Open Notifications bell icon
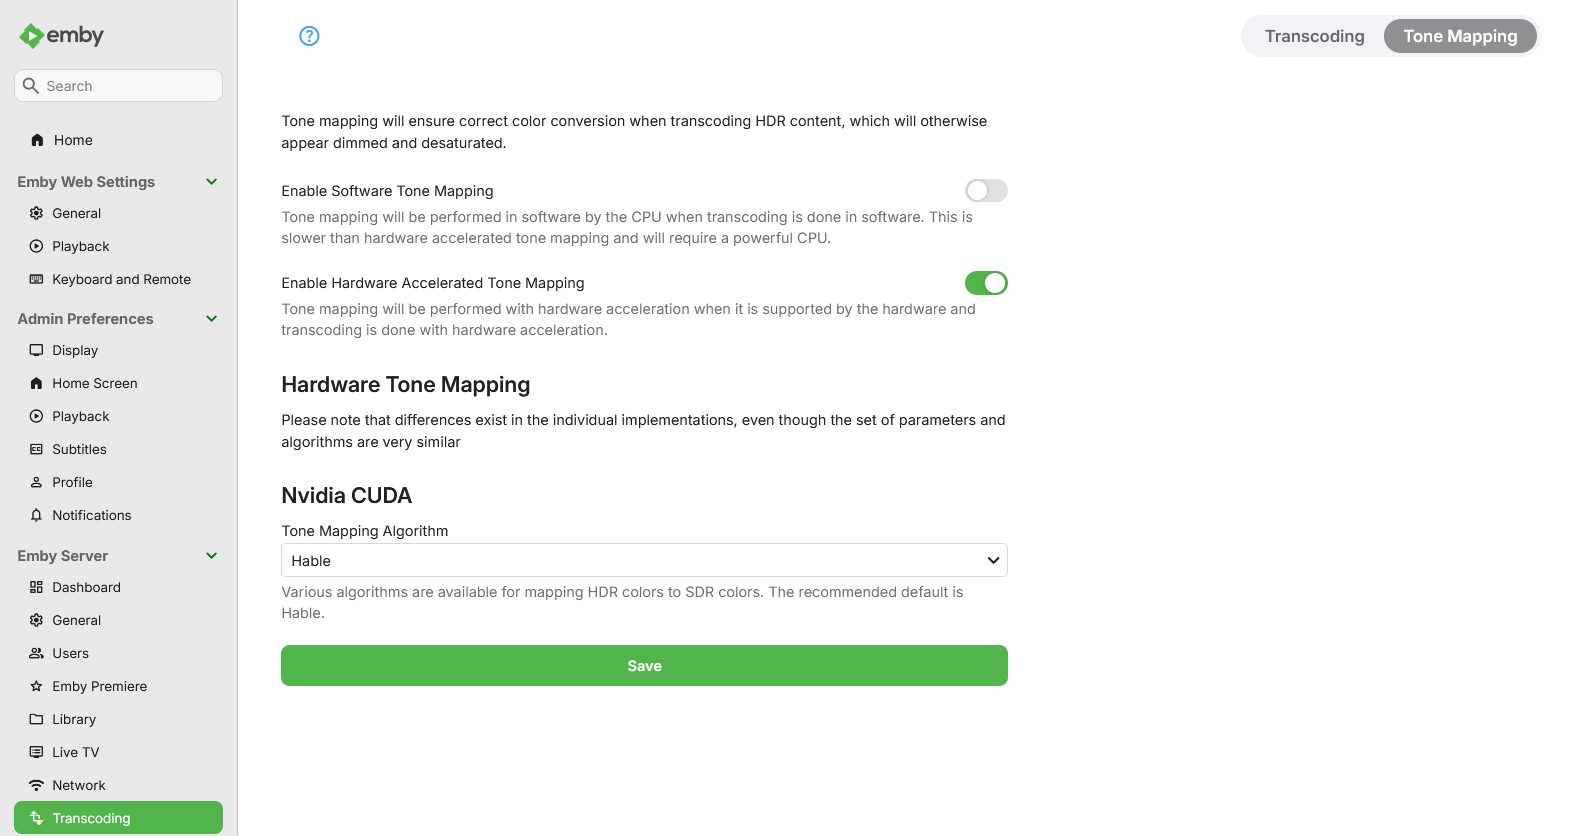 37,515
